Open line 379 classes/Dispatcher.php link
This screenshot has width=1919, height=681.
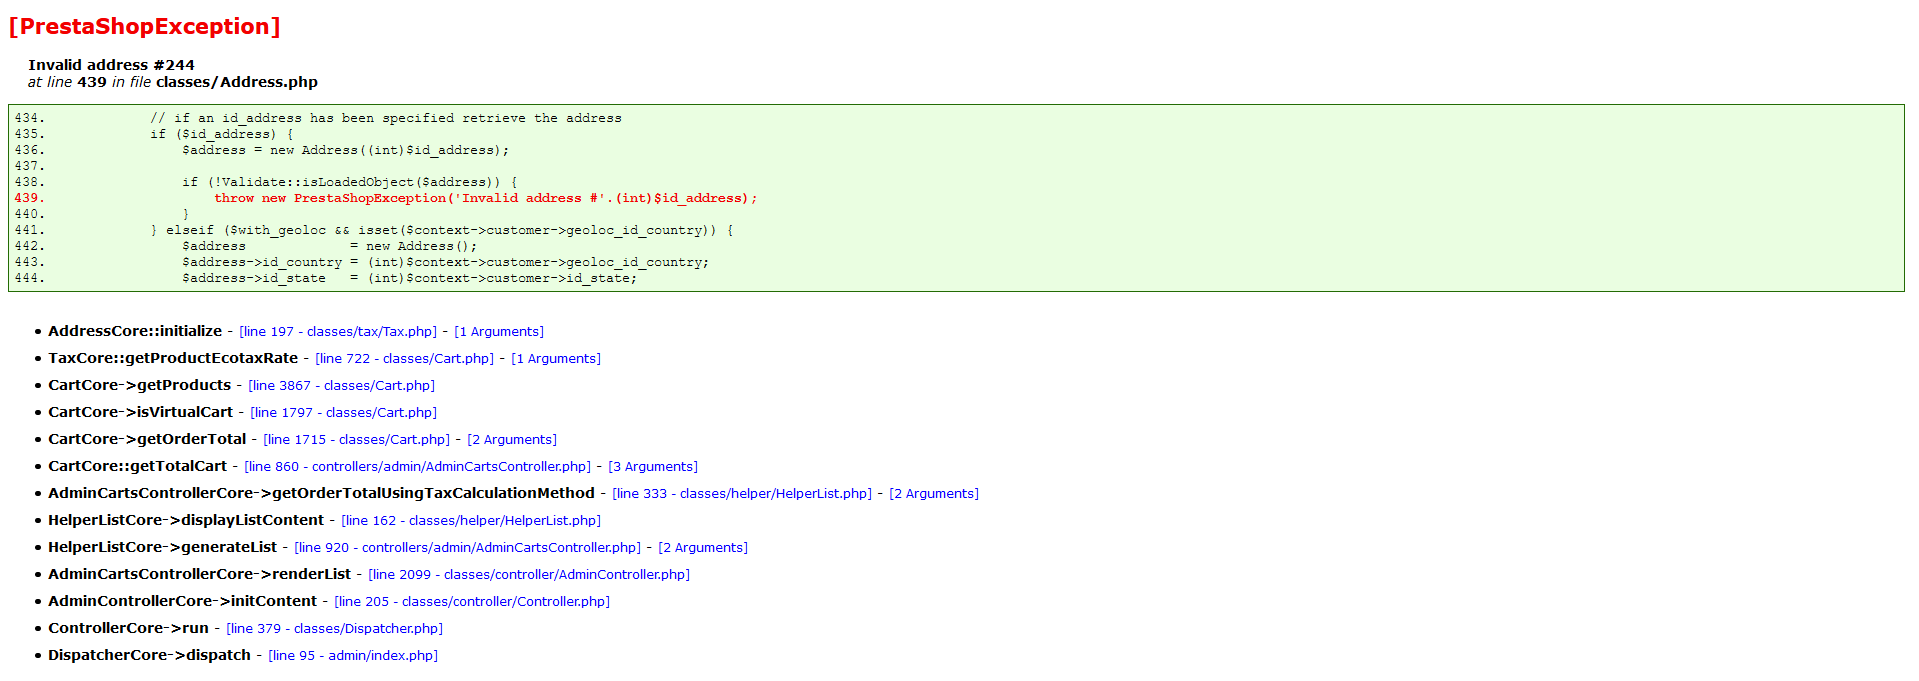335,629
